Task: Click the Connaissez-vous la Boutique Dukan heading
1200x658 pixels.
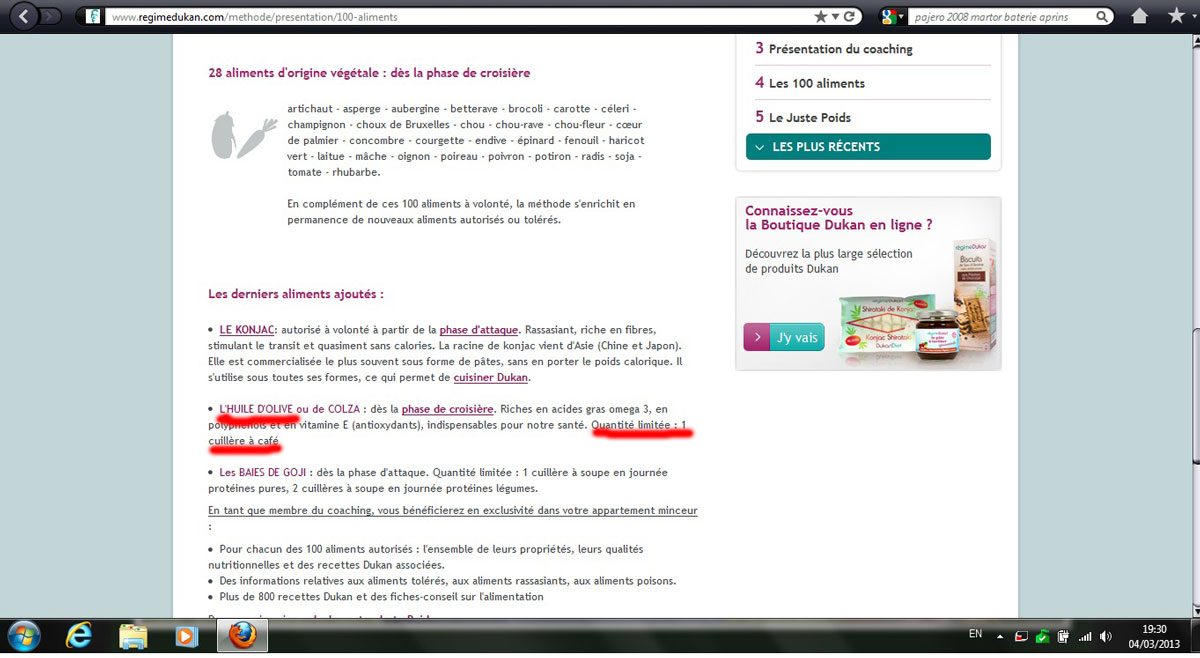Action: click(839, 218)
